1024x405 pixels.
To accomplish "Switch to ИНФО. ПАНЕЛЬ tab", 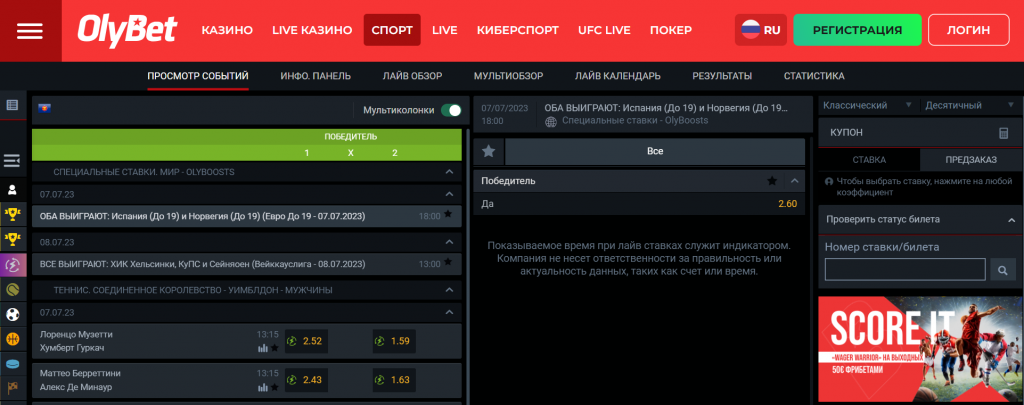I will tap(315, 76).
